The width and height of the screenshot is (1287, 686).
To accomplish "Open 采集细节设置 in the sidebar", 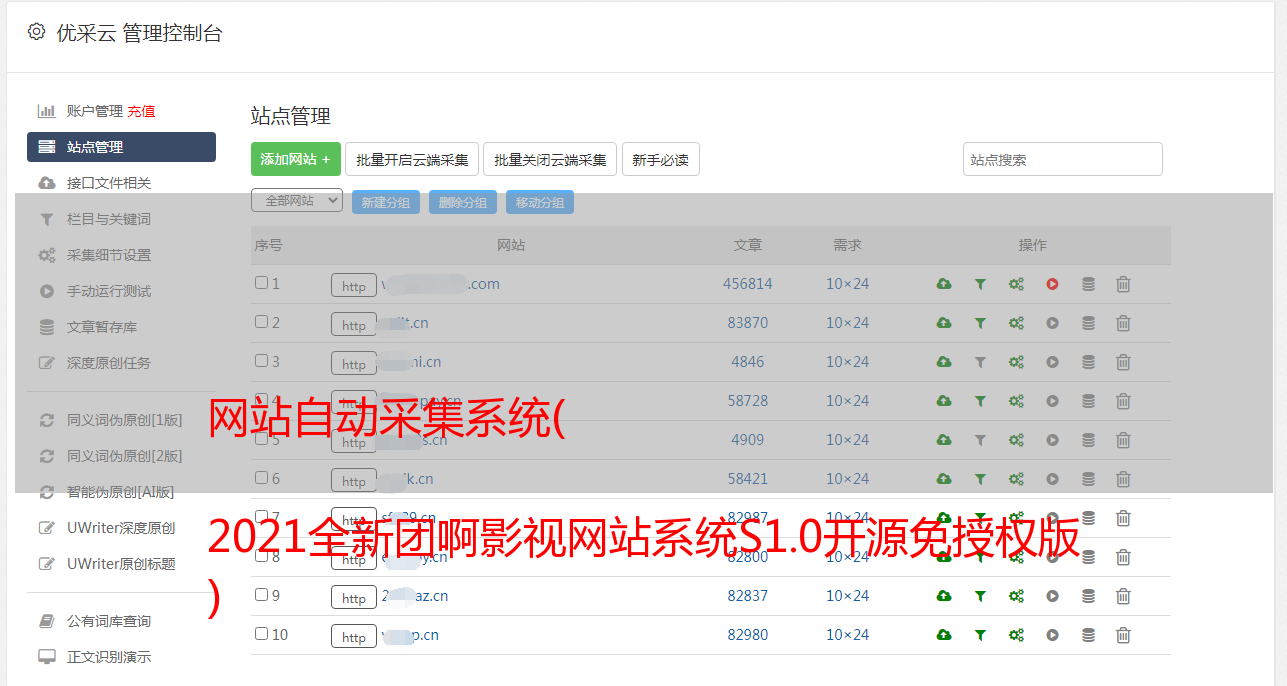I will pos(109,255).
